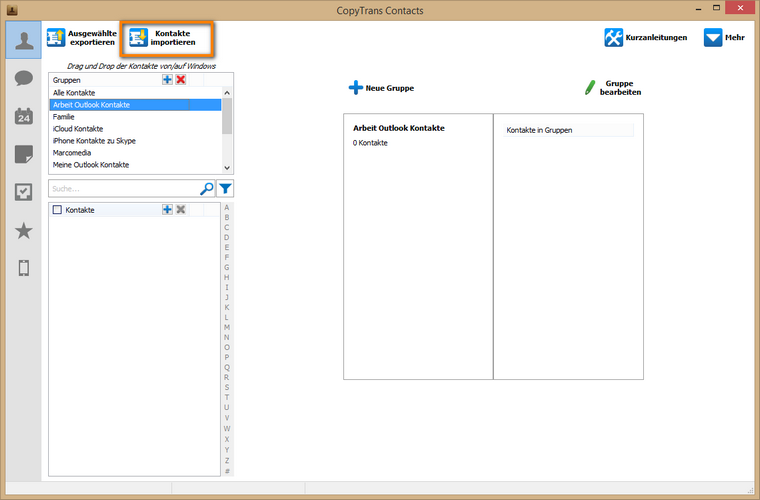Click the CopyTrans app icon in title bar
Image resolution: width=760 pixels, height=500 pixels.
[x=12, y=10]
